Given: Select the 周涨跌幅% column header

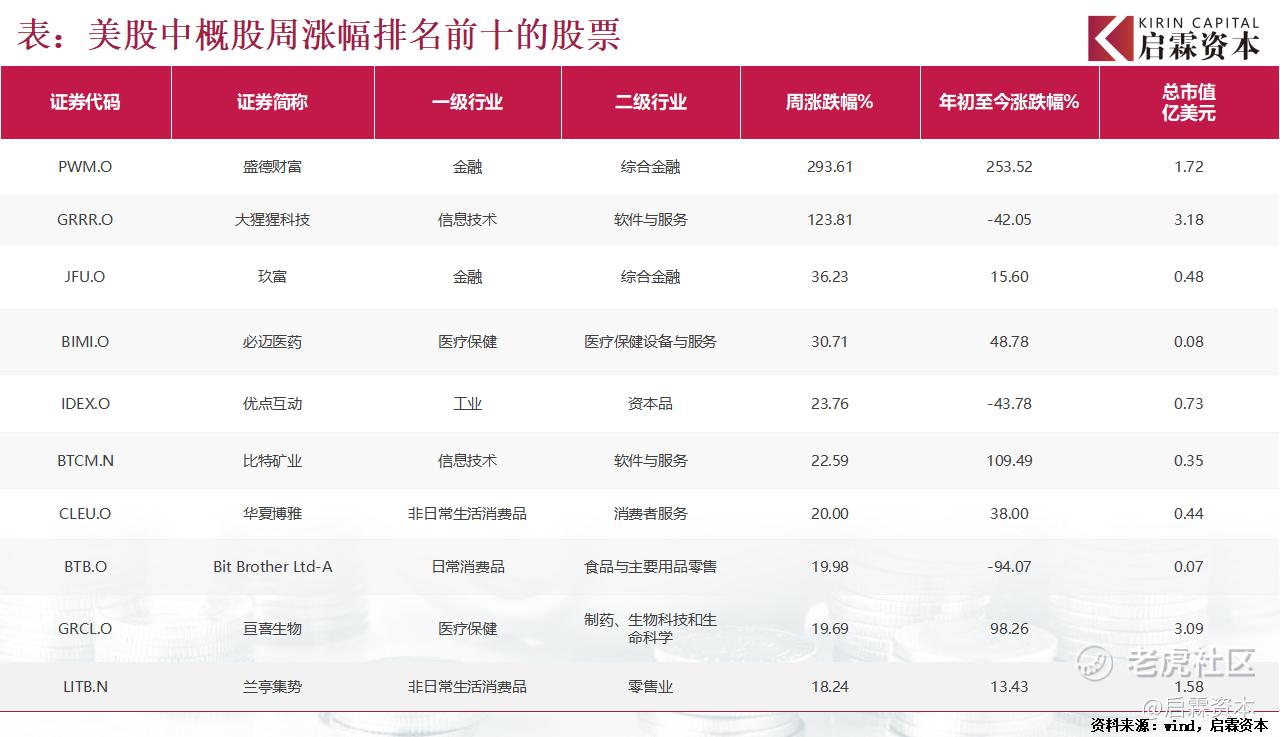Looking at the screenshot, I should pos(830,102).
